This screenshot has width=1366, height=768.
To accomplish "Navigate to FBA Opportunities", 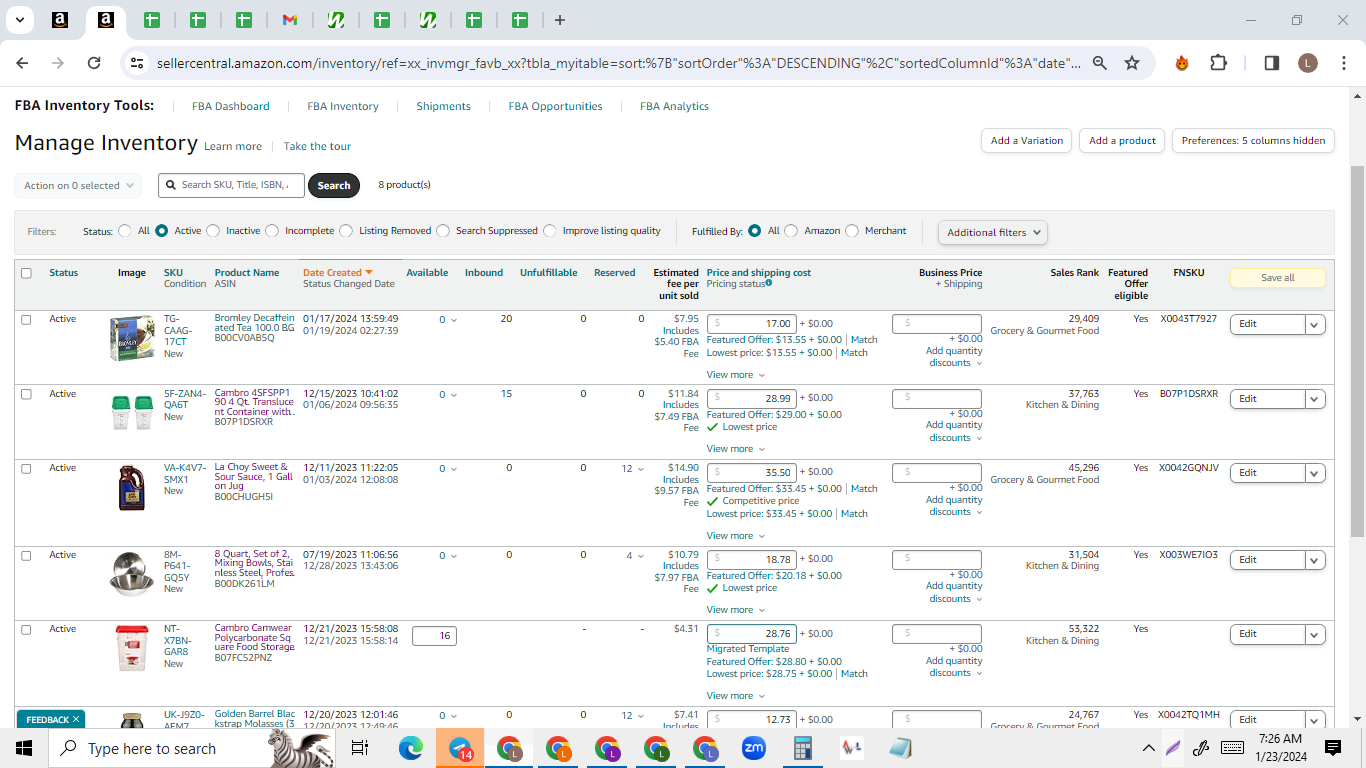I will pyautogui.click(x=555, y=106).
